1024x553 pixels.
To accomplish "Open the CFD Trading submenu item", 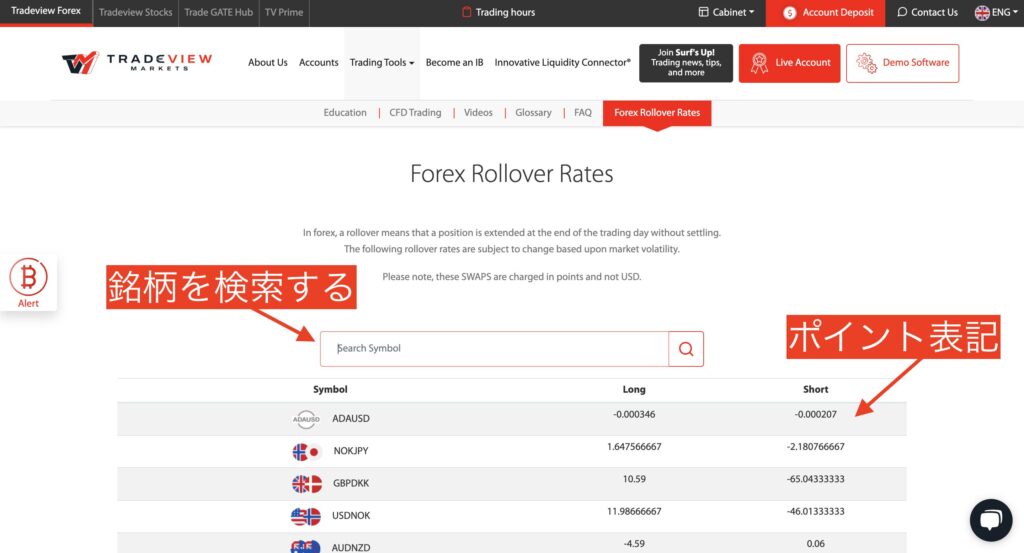I will [x=415, y=112].
